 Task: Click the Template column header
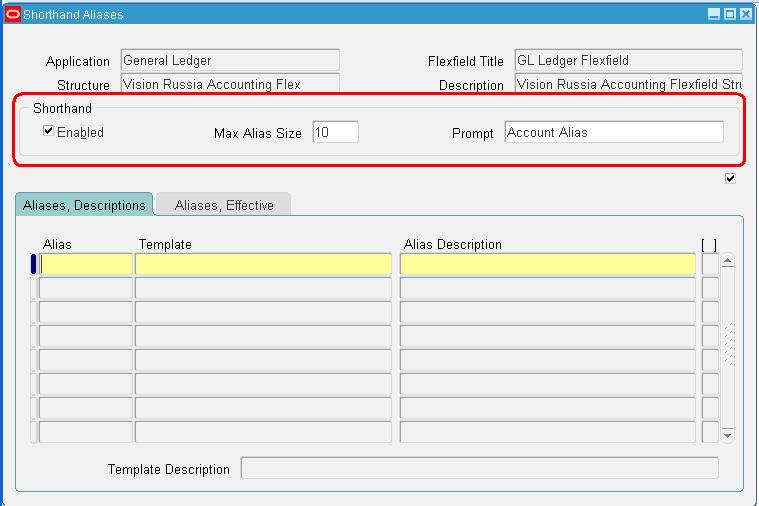pos(165,244)
